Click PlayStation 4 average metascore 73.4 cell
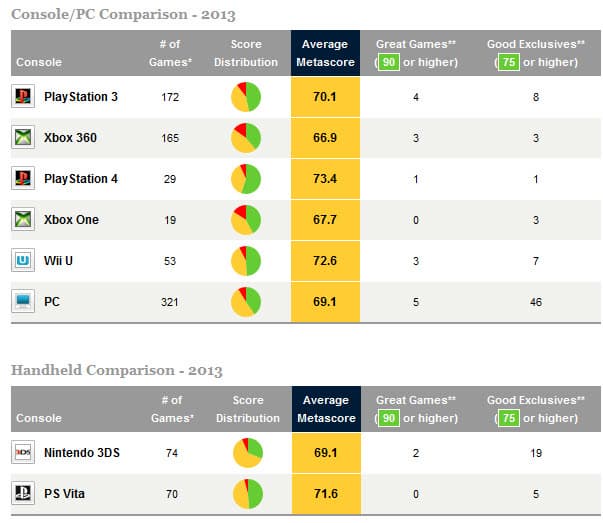The width and height of the screenshot is (603, 523). 324,179
